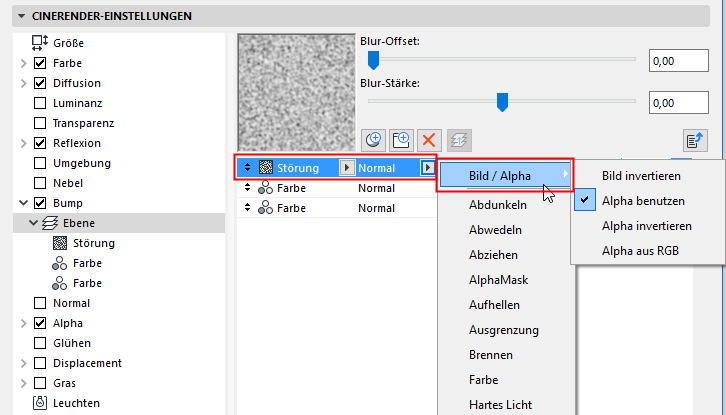Expand the Alpha tree node
This screenshot has height=415, width=726.
click(x=24, y=323)
